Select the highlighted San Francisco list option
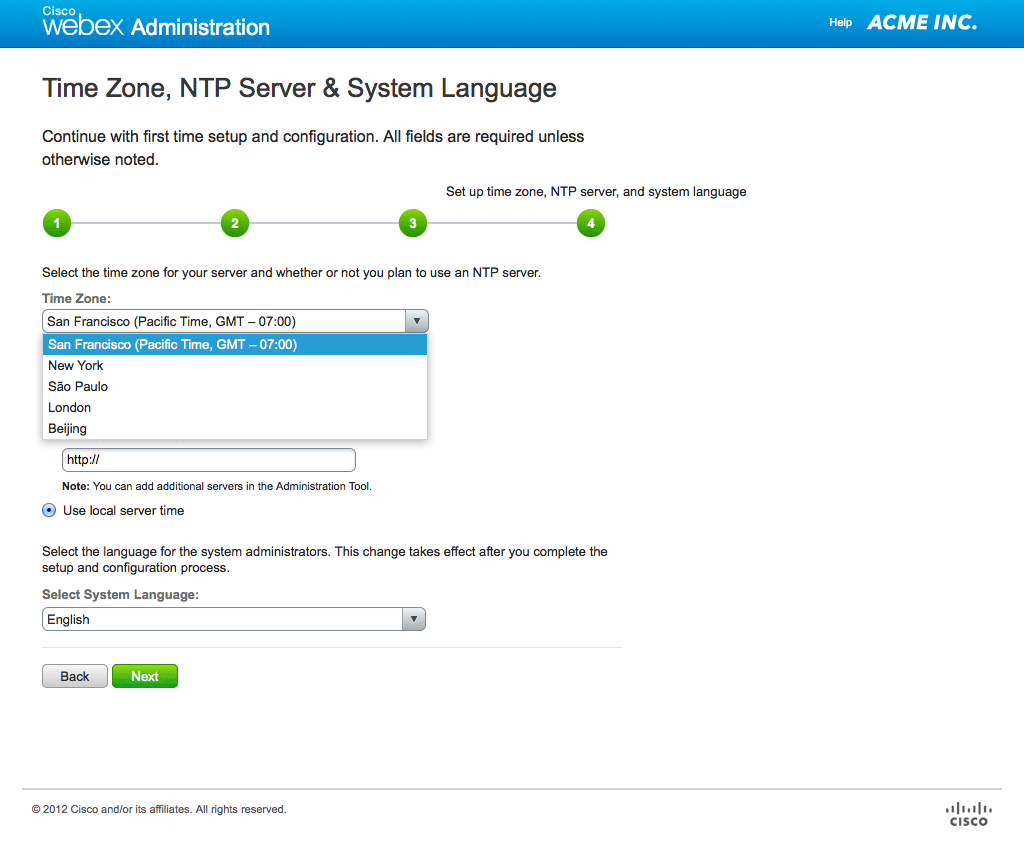 pos(173,344)
